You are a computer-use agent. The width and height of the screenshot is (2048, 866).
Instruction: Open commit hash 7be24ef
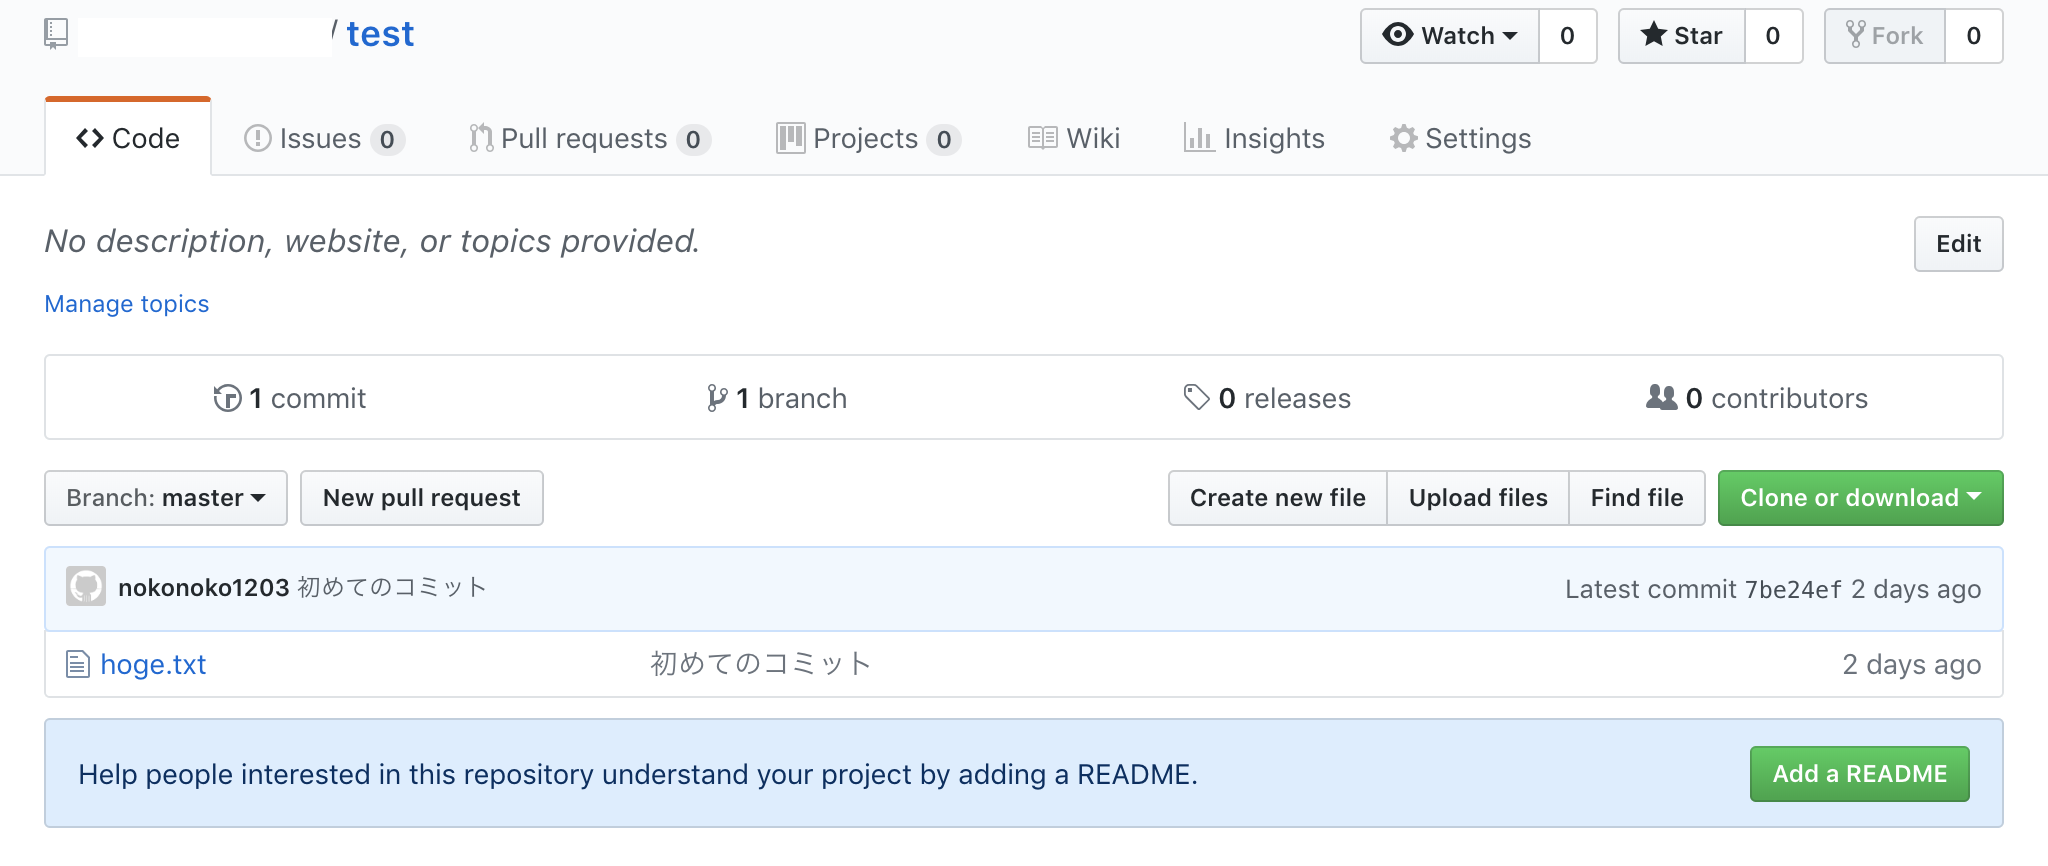[x=1793, y=590]
